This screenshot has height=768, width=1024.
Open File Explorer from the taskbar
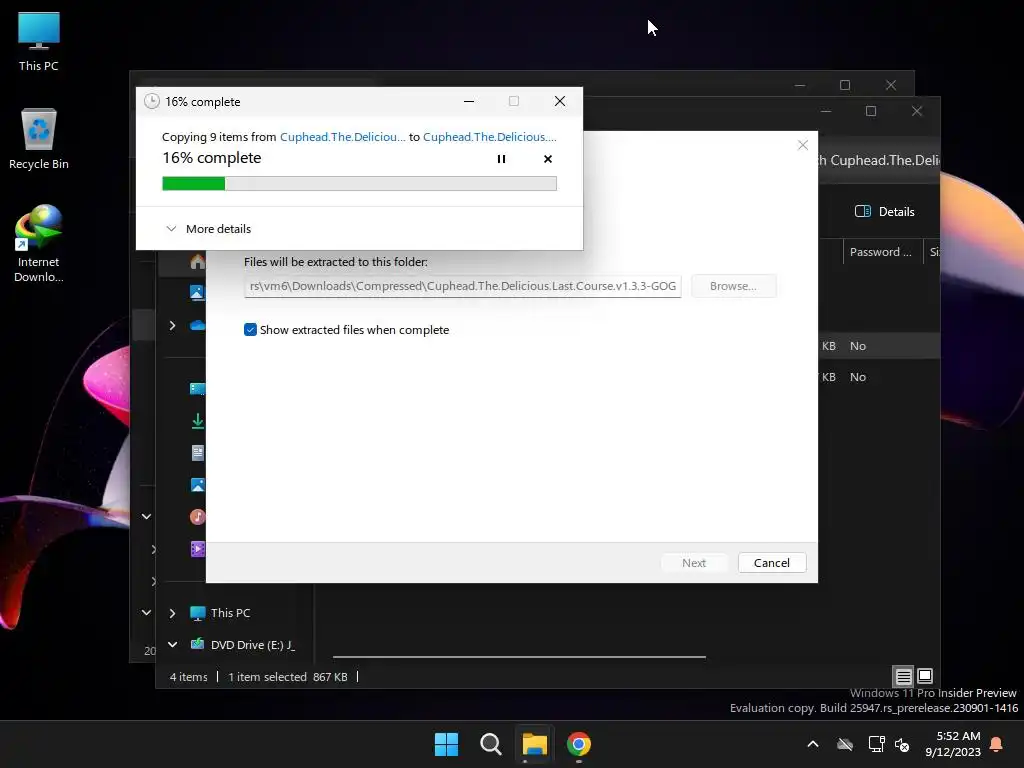(x=534, y=744)
